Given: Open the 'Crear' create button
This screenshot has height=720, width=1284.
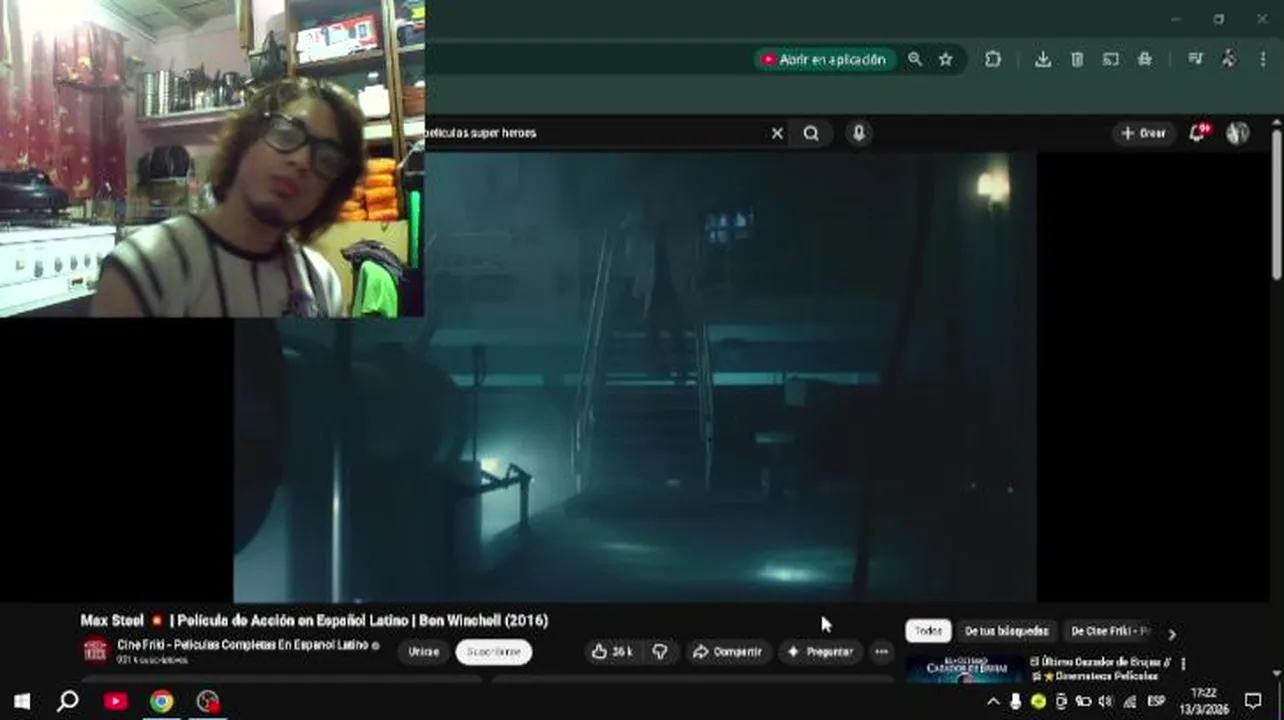Looking at the screenshot, I should 1143,133.
